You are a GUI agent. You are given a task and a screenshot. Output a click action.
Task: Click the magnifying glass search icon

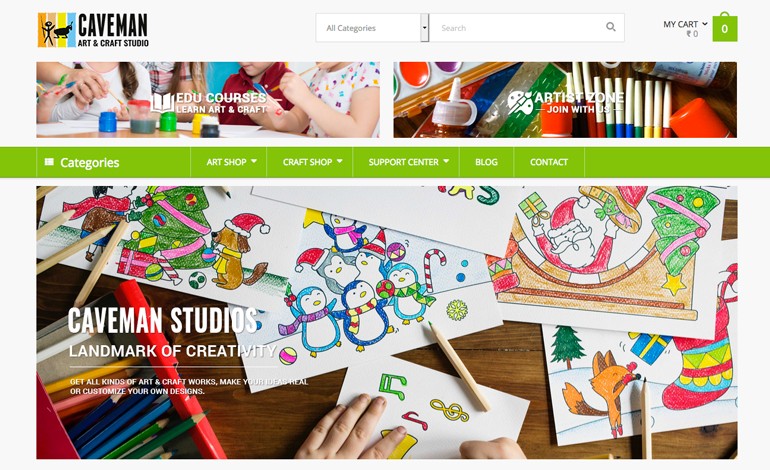[610, 27]
